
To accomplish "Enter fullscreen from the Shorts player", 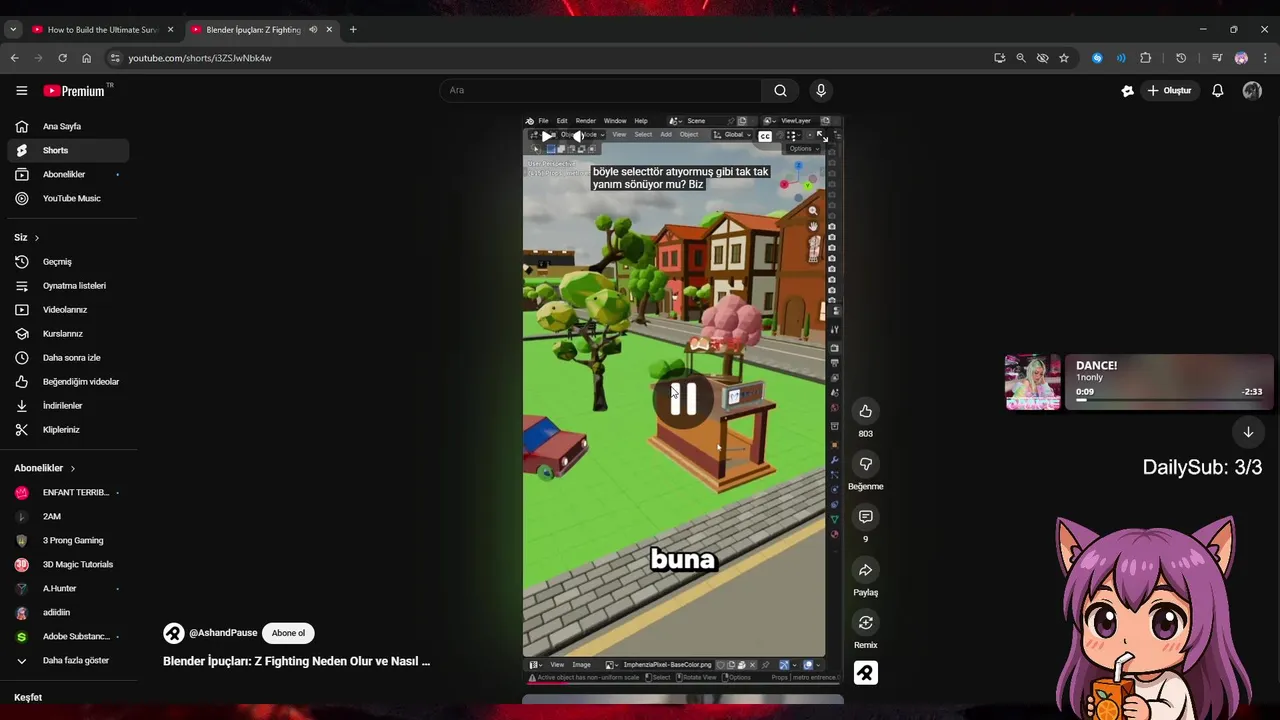I will coord(821,136).
